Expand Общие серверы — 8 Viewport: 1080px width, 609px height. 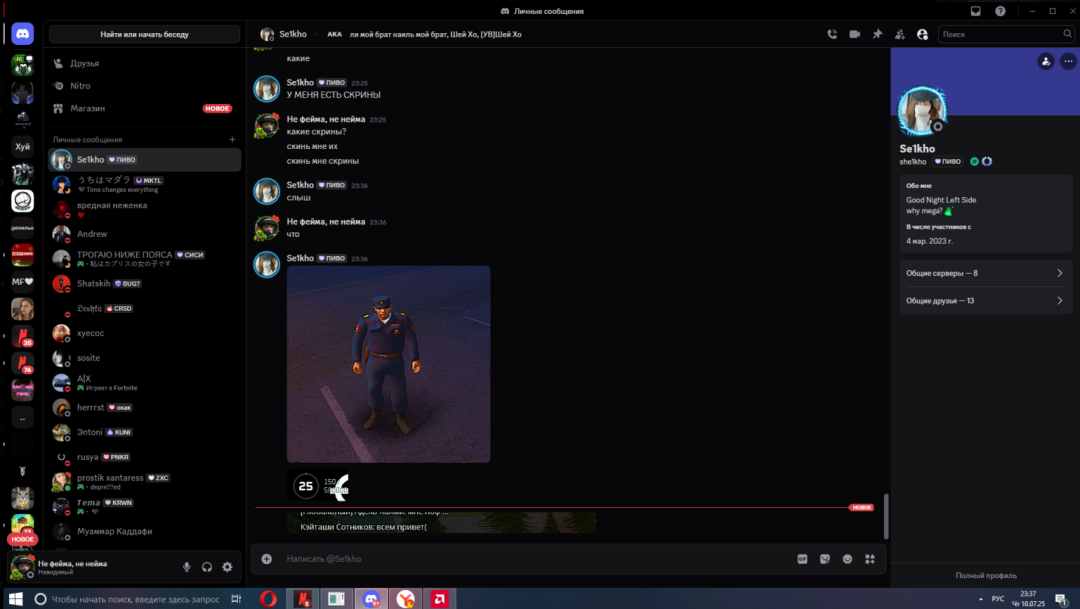coord(985,273)
